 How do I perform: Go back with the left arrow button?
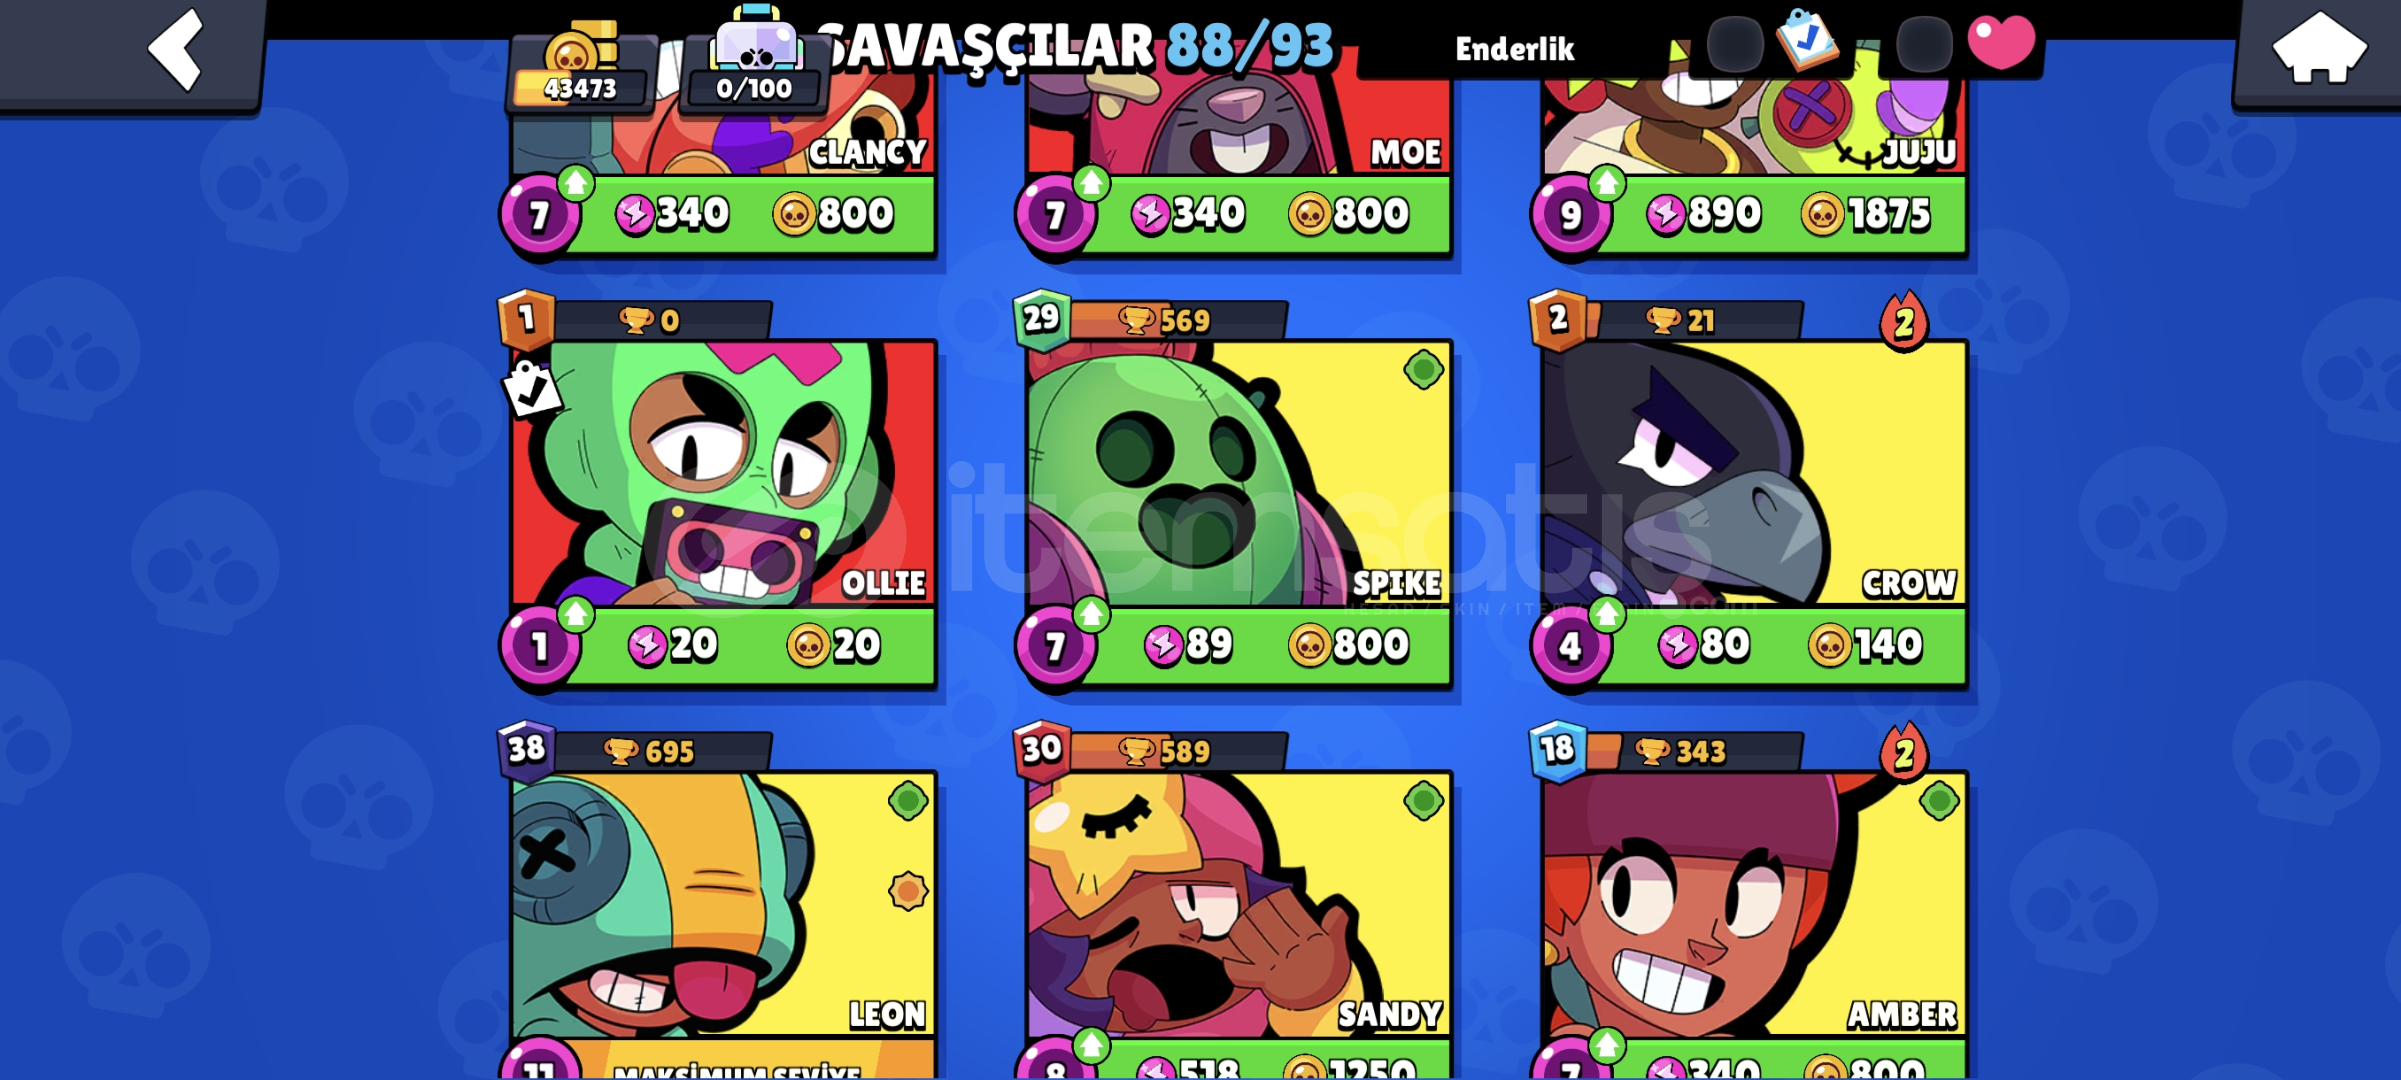point(176,48)
